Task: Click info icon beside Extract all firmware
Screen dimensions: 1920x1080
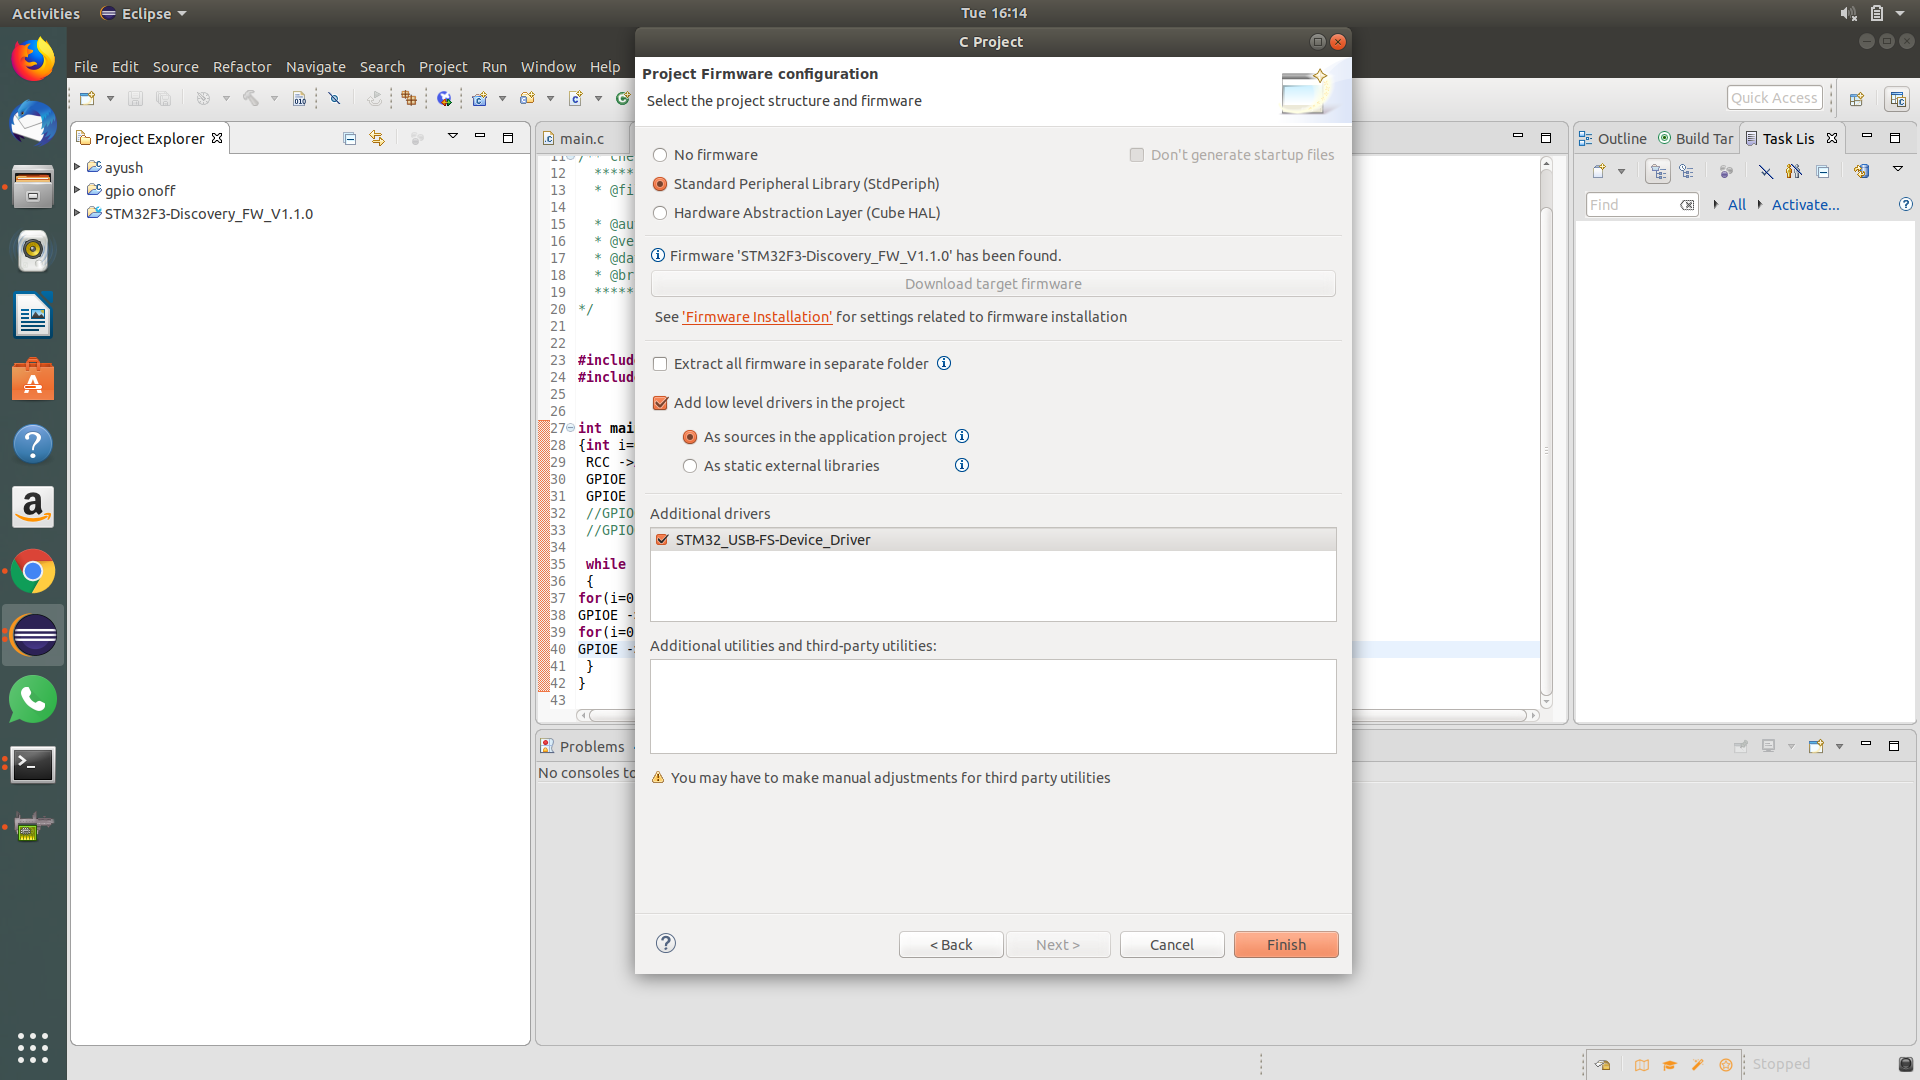Action: point(944,363)
